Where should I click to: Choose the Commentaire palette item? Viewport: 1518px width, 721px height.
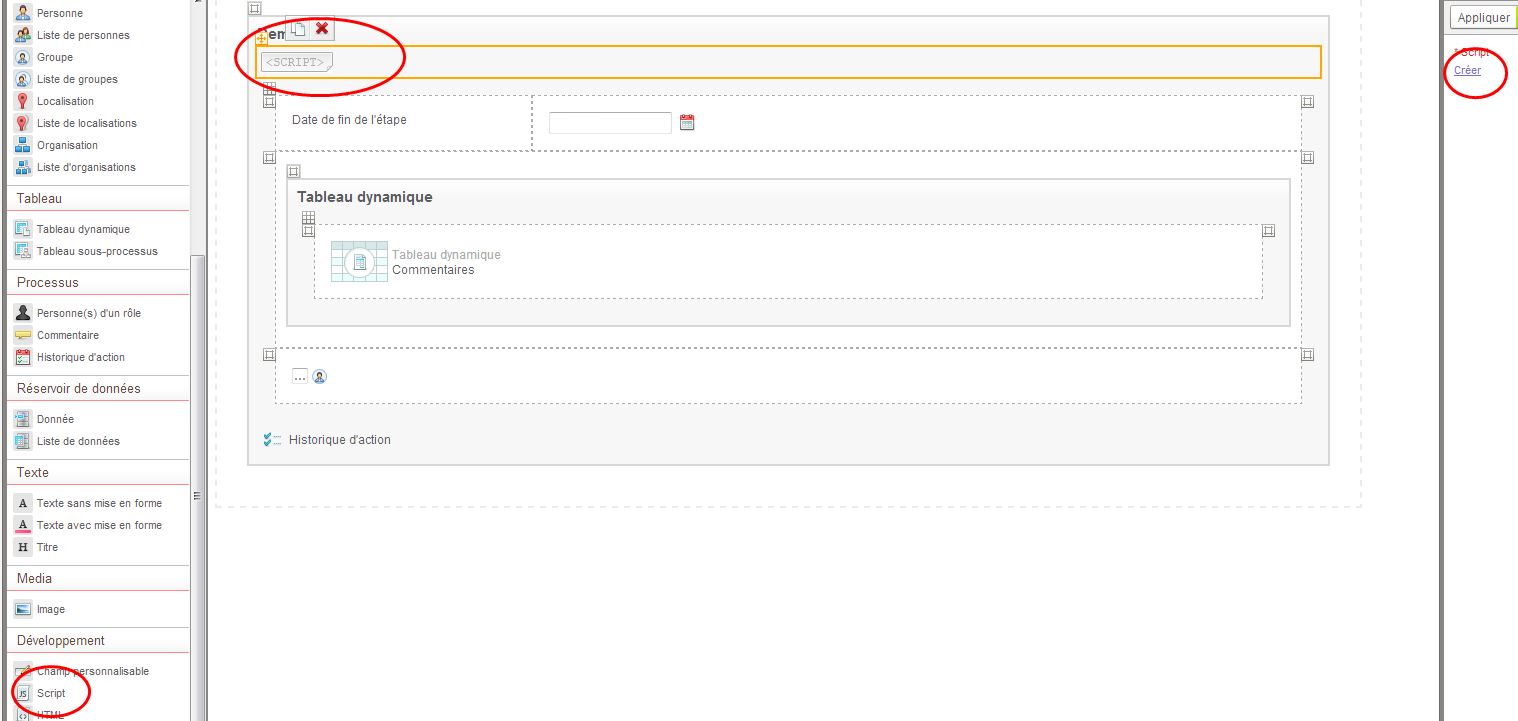pos(57,335)
